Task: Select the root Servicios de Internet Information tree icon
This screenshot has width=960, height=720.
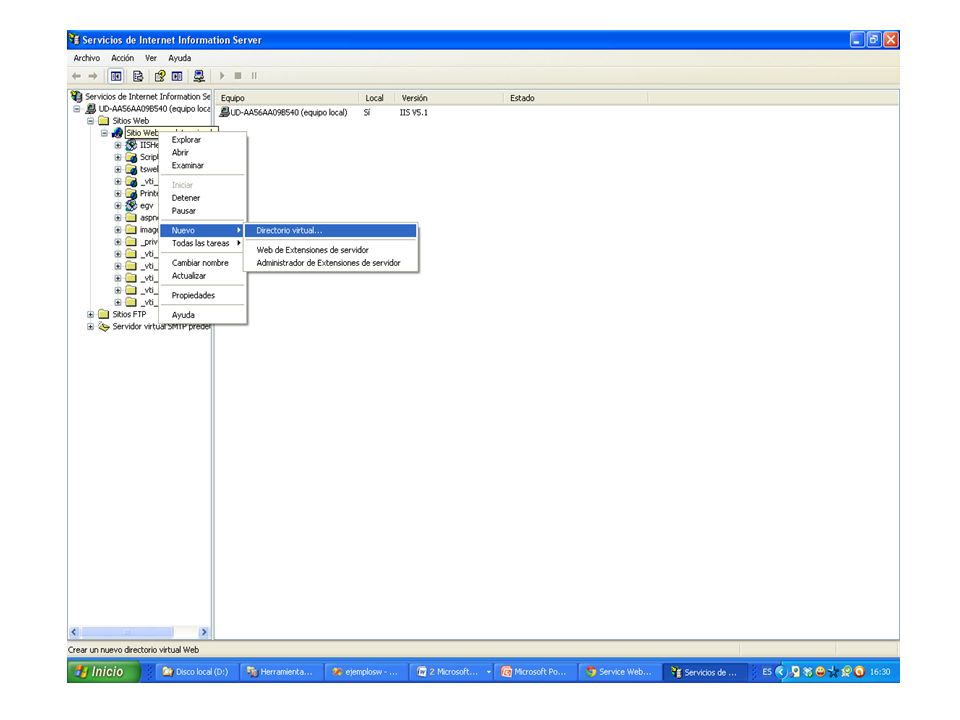Action: pyautogui.click(x=77, y=96)
